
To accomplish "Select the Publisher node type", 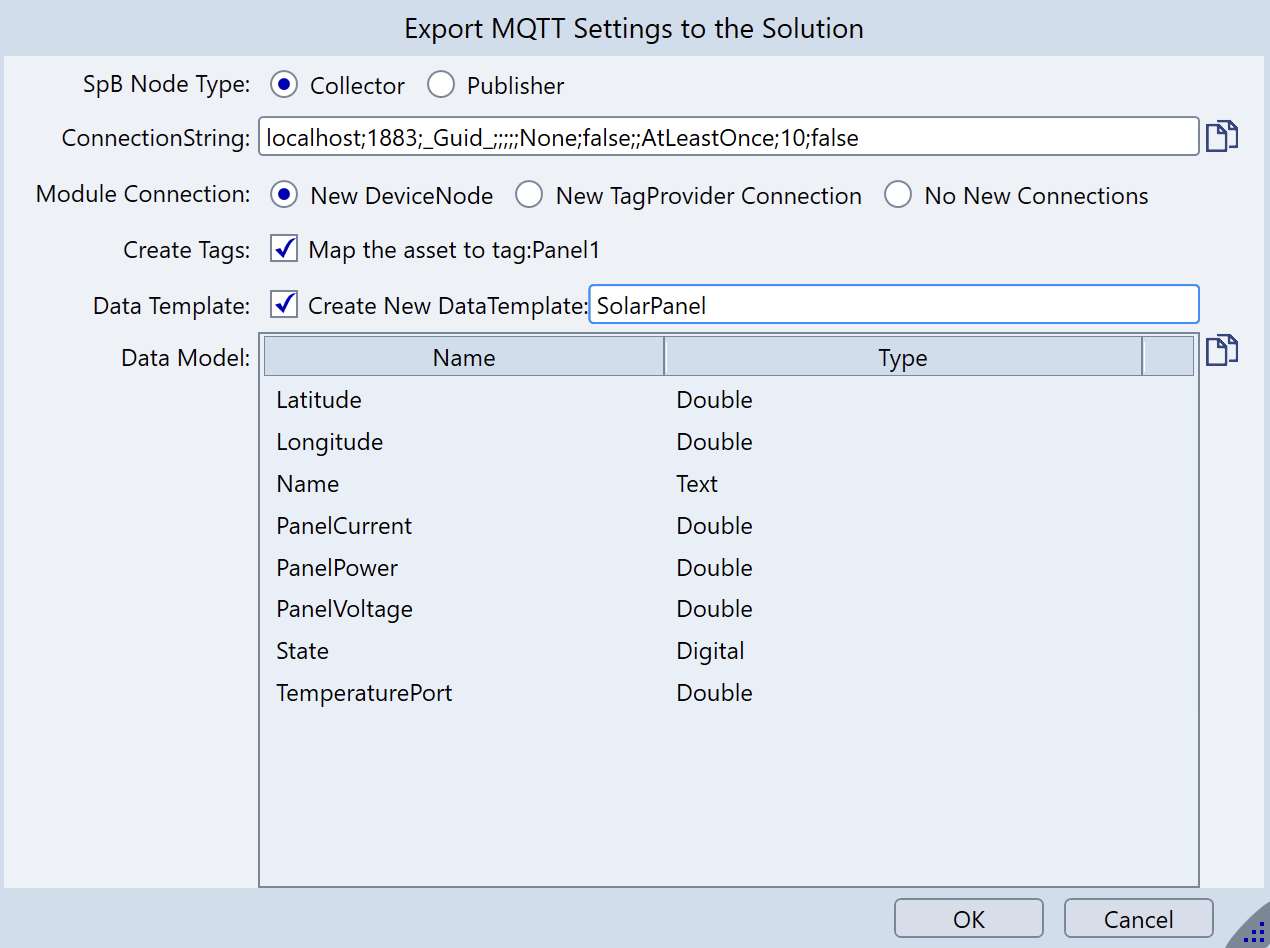I will [x=441, y=85].
